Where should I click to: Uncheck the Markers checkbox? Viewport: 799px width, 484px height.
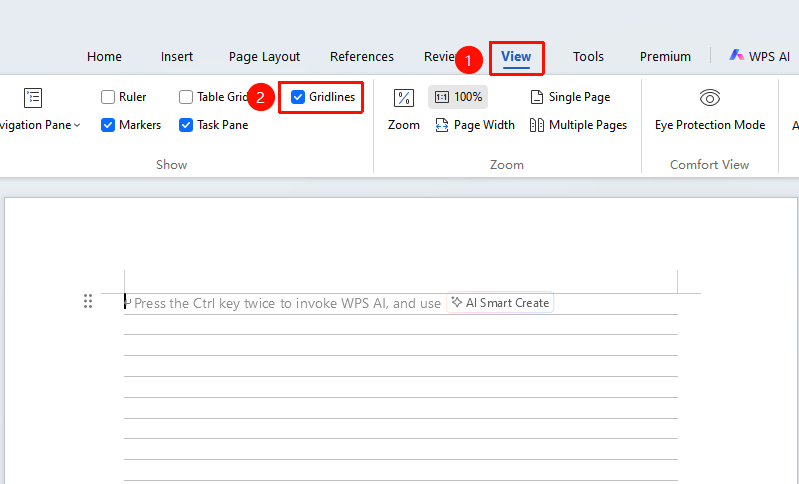coord(108,125)
